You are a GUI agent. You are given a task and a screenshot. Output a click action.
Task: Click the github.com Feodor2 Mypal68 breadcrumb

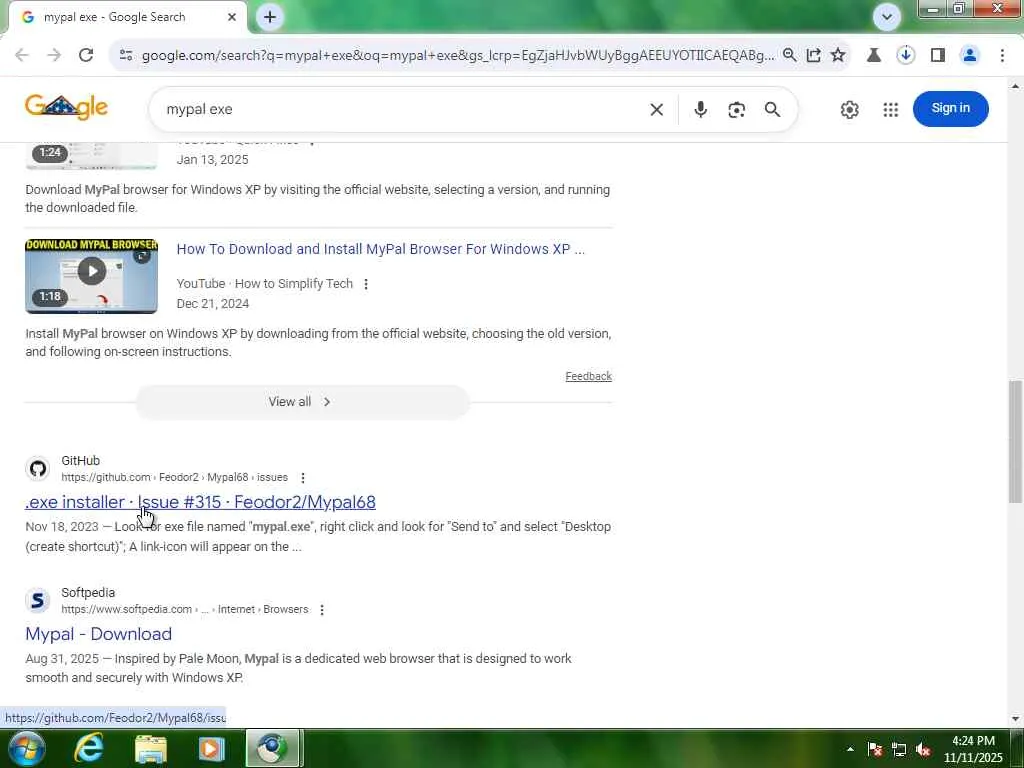(x=174, y=477)
